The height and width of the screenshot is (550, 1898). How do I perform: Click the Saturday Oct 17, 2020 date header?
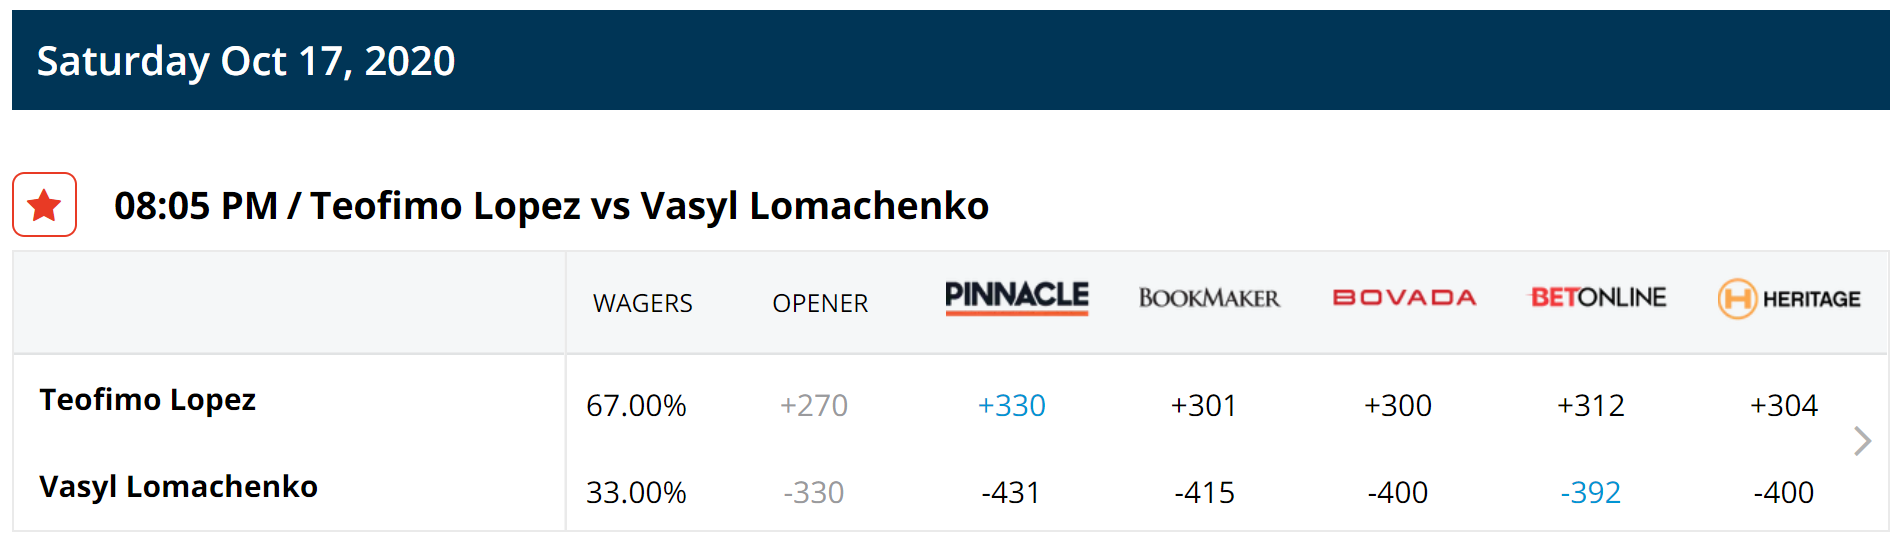click(246, 61)
